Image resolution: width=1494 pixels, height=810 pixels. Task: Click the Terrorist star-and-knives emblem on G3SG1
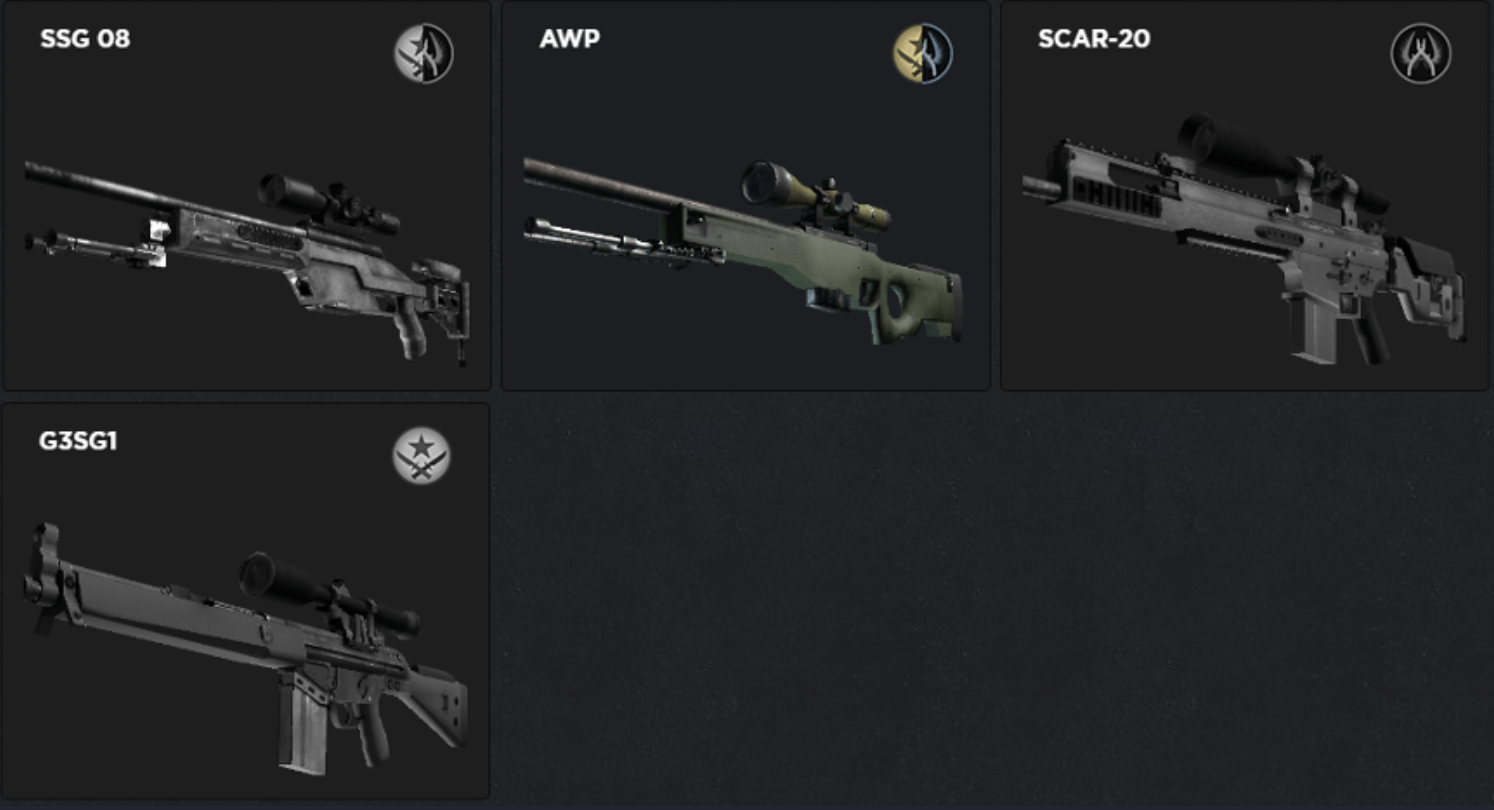click(x=421, y=455)
